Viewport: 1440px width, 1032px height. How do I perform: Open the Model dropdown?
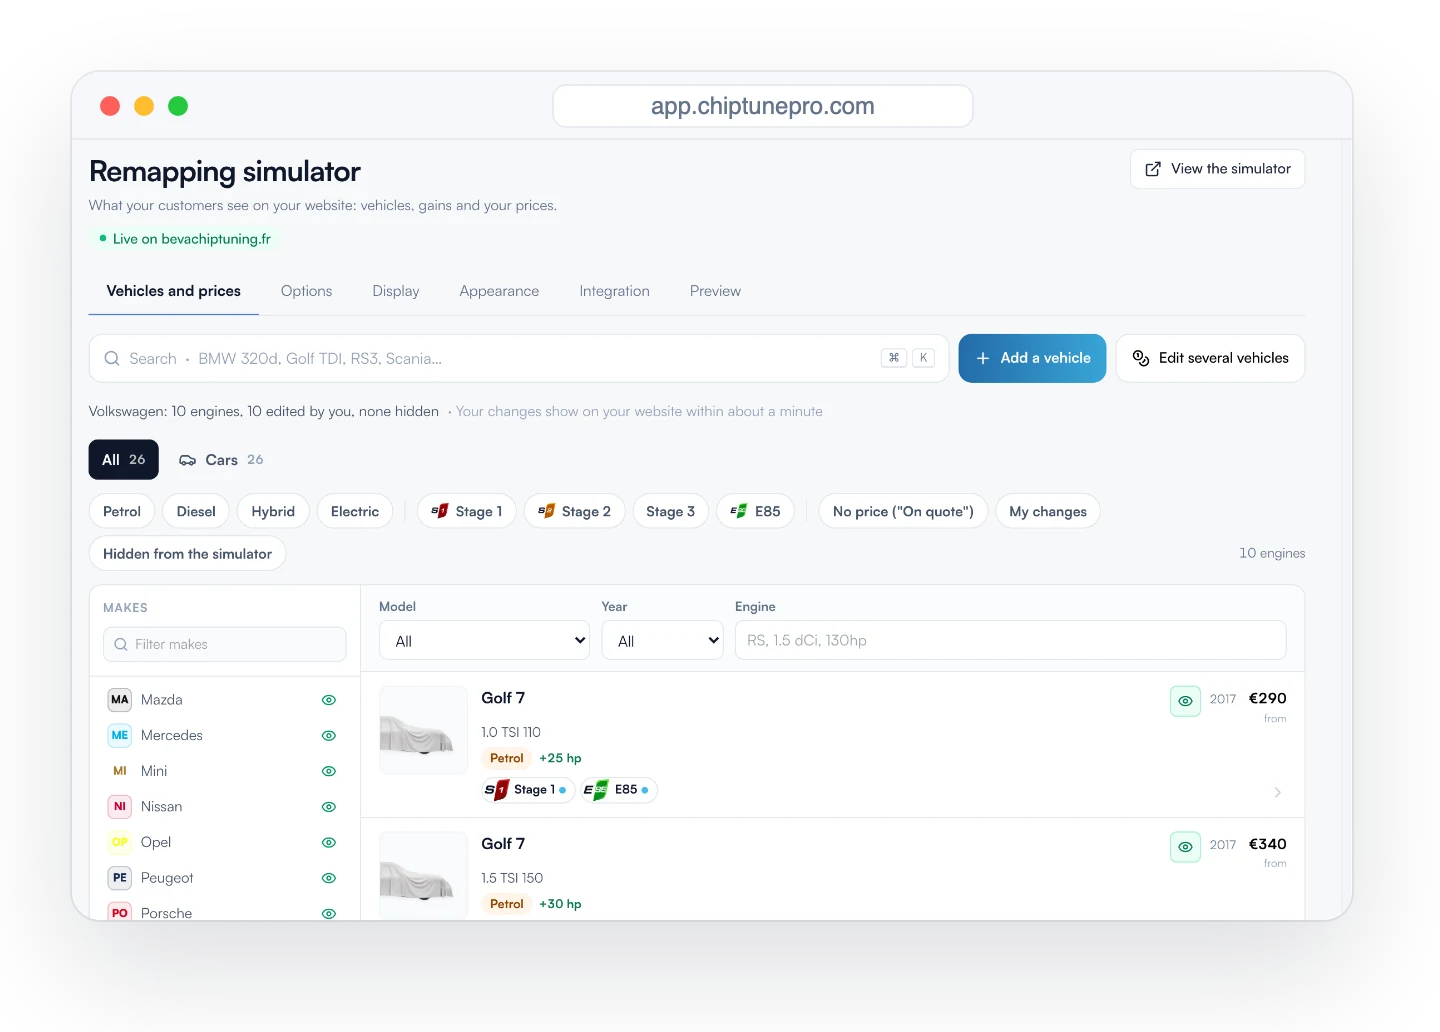(484, 640)
